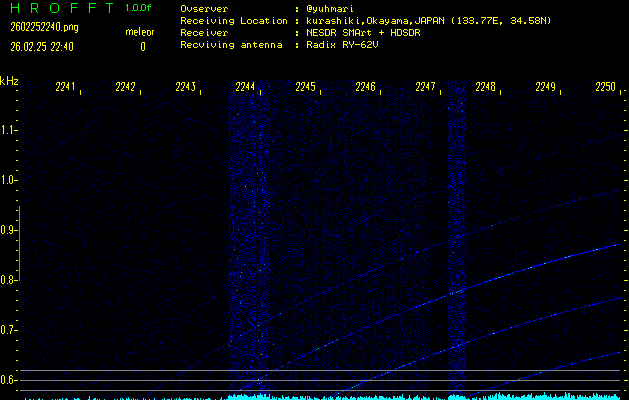Click the 0.6 kHz frequency tick
This screenshot has width=629, height=400.
tap(9, 380)
